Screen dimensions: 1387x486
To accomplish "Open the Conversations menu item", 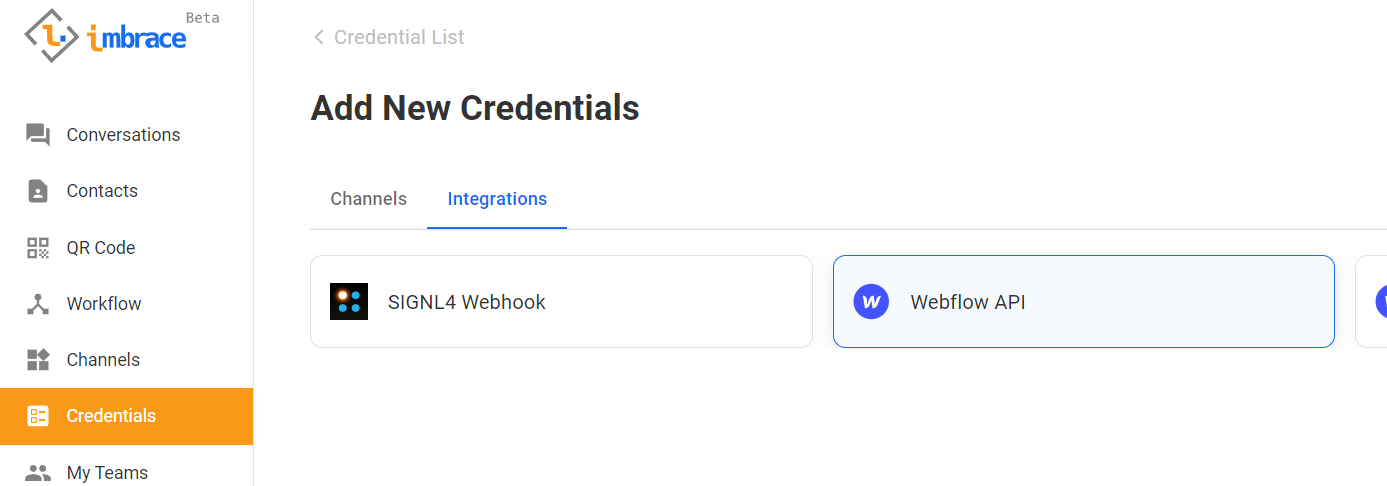I will click(123, 135).
